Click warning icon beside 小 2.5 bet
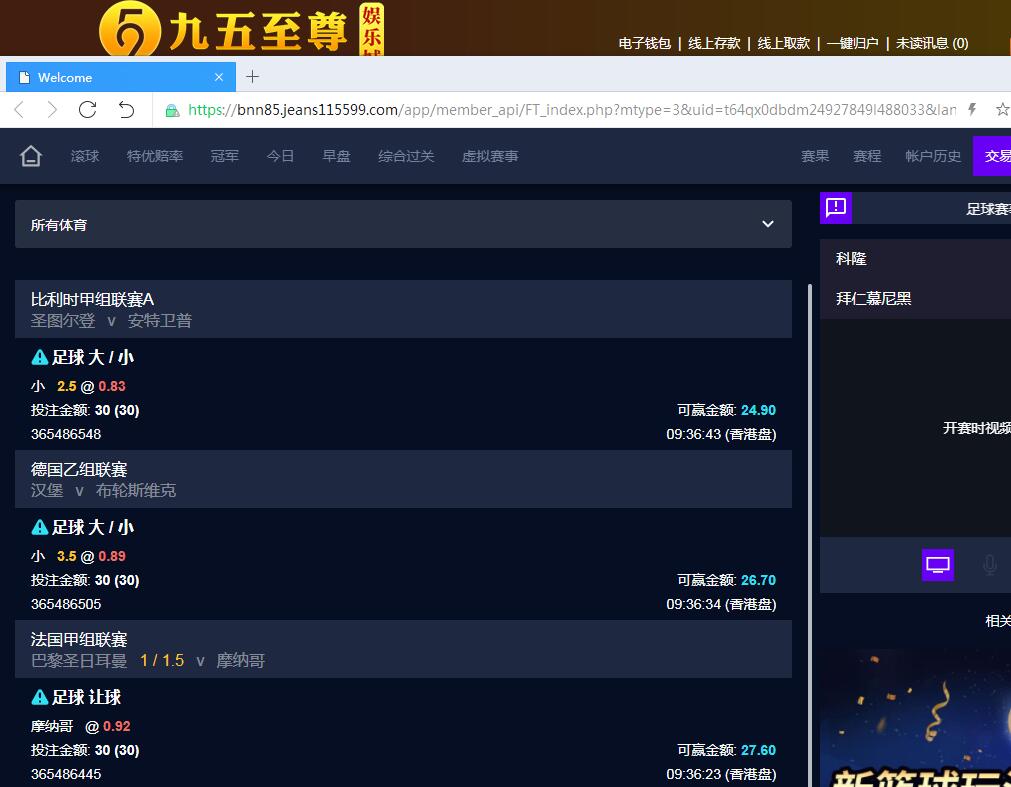The image size is (1011, 787). [x=40, y=357]
